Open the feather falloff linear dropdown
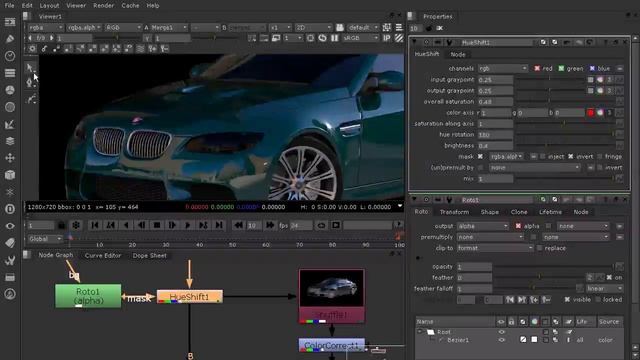Screen dimensions: 640x360 coord(604,288)
